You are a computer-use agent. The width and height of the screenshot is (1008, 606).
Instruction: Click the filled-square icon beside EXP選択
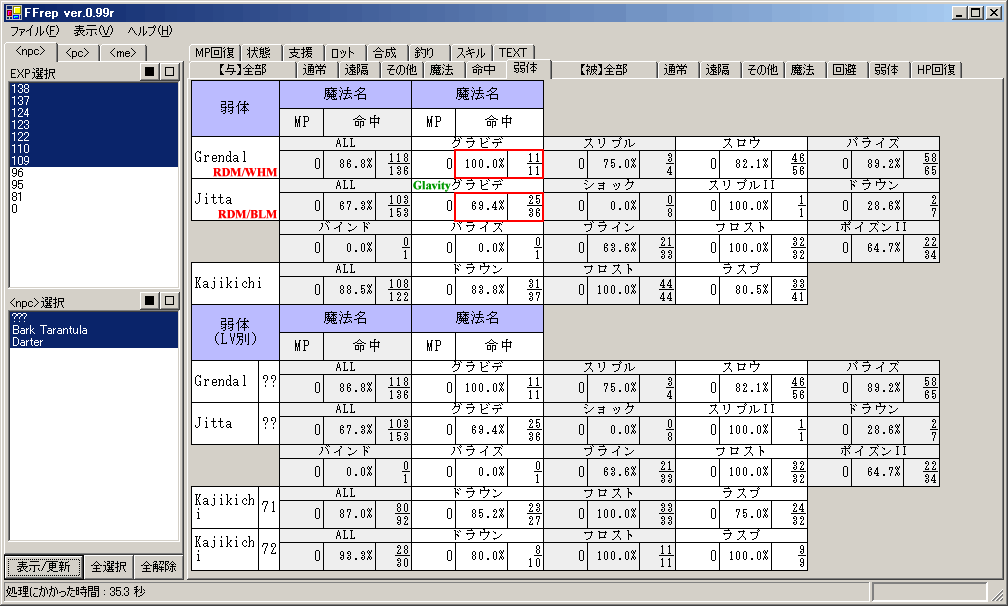coord(149,72)
